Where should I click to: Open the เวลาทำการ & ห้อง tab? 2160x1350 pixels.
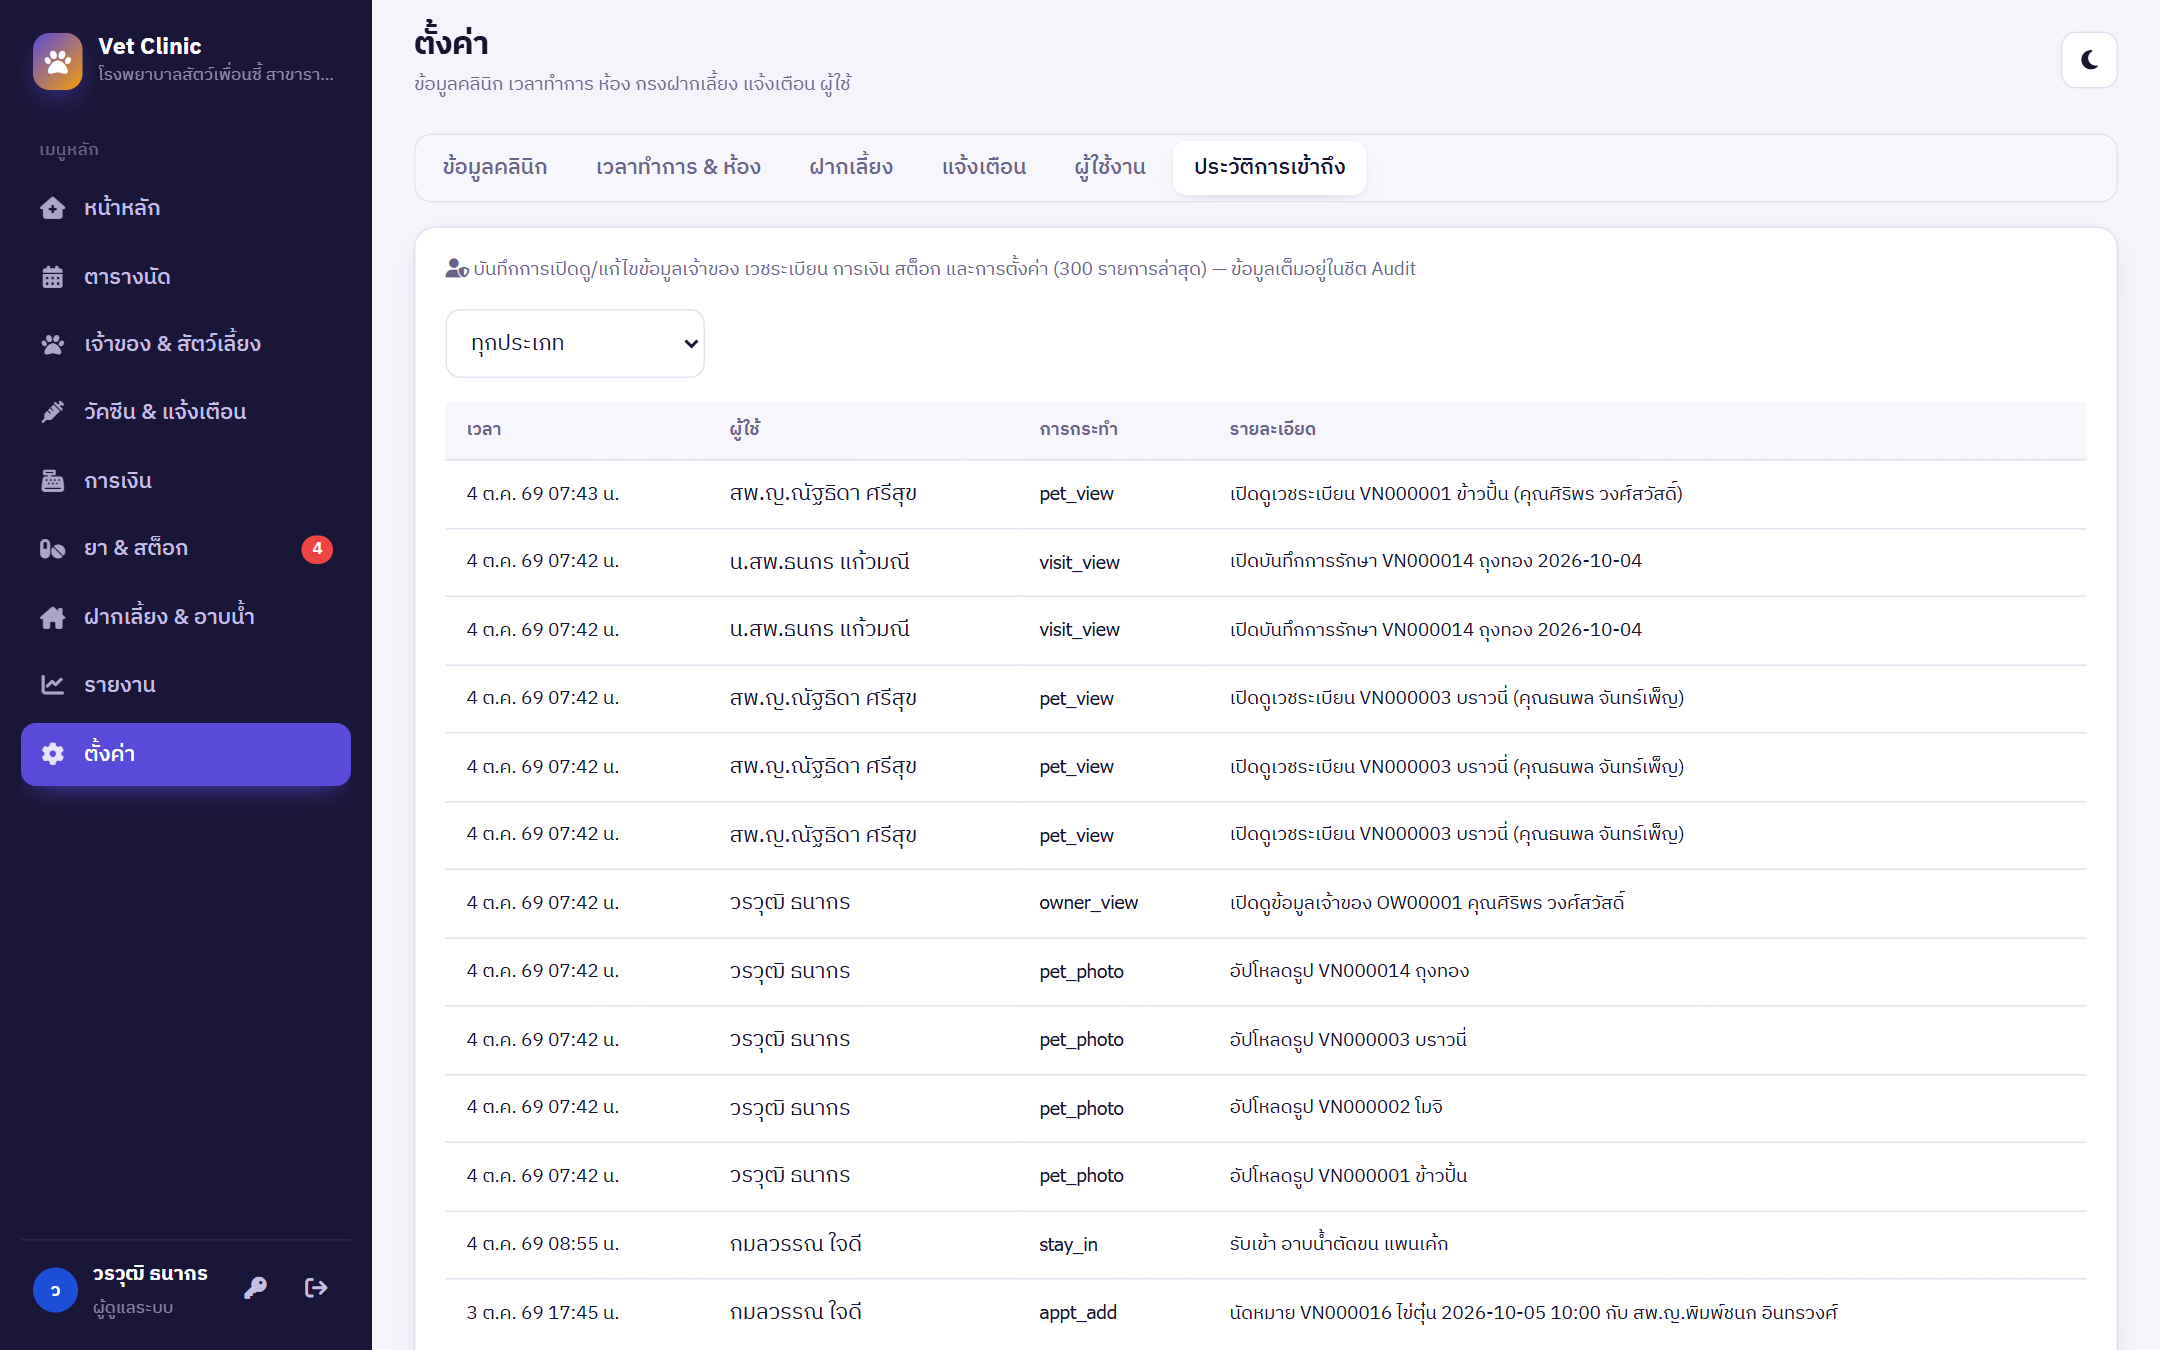pos(678,167)
